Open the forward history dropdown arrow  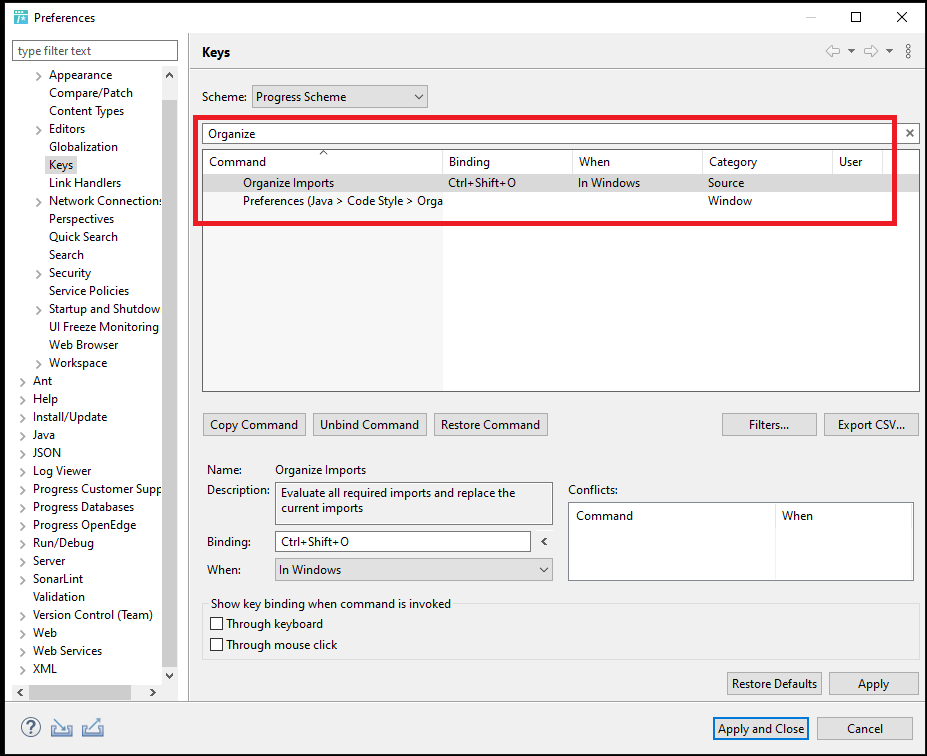(889, 51)
